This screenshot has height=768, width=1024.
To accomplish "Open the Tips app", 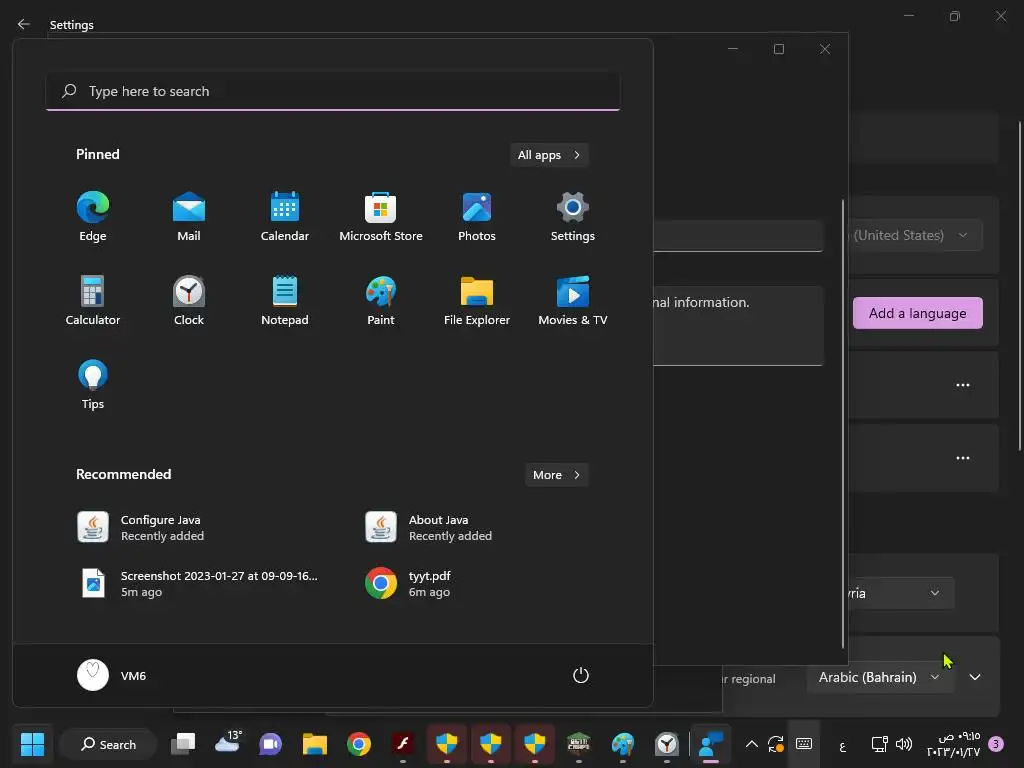I will (93, 385).
